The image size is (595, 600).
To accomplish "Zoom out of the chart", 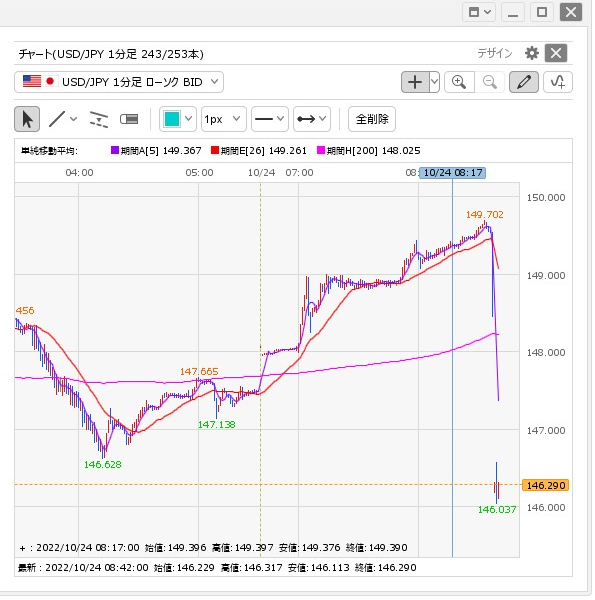I will (x=490, y=82).
